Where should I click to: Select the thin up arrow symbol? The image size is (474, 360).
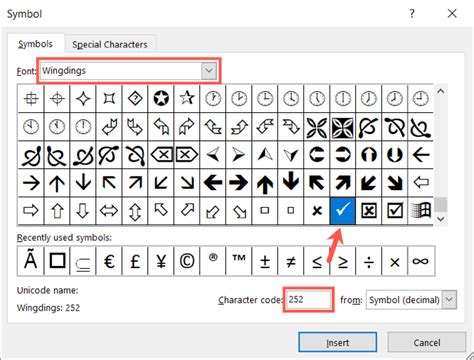coord(57,183)
